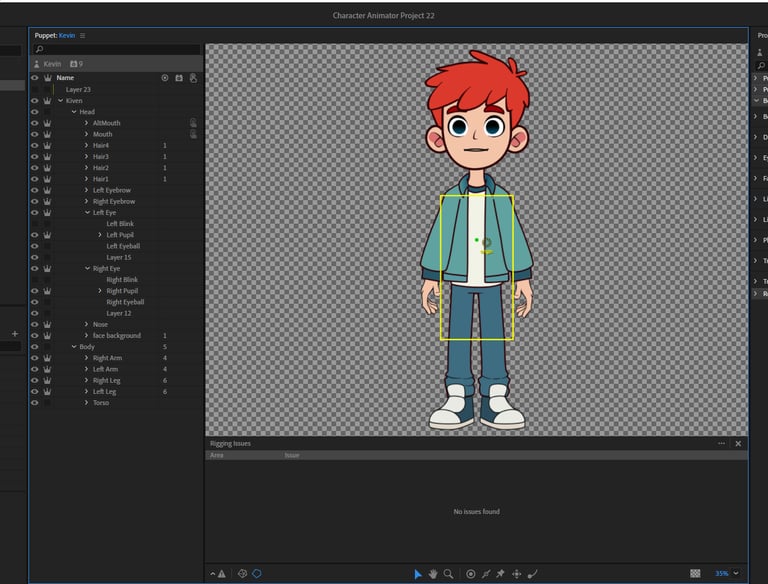Select the Hand tool in bottom toolbar

pyautogui.click(x=433, y=574)
